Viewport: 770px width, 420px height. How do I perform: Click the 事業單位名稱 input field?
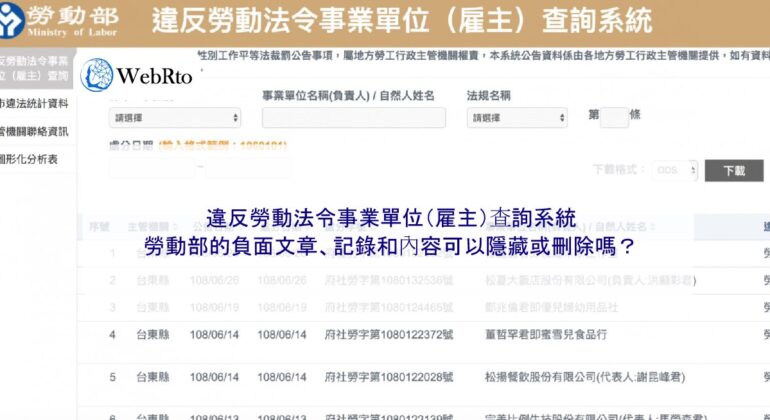tap(354, 118)
